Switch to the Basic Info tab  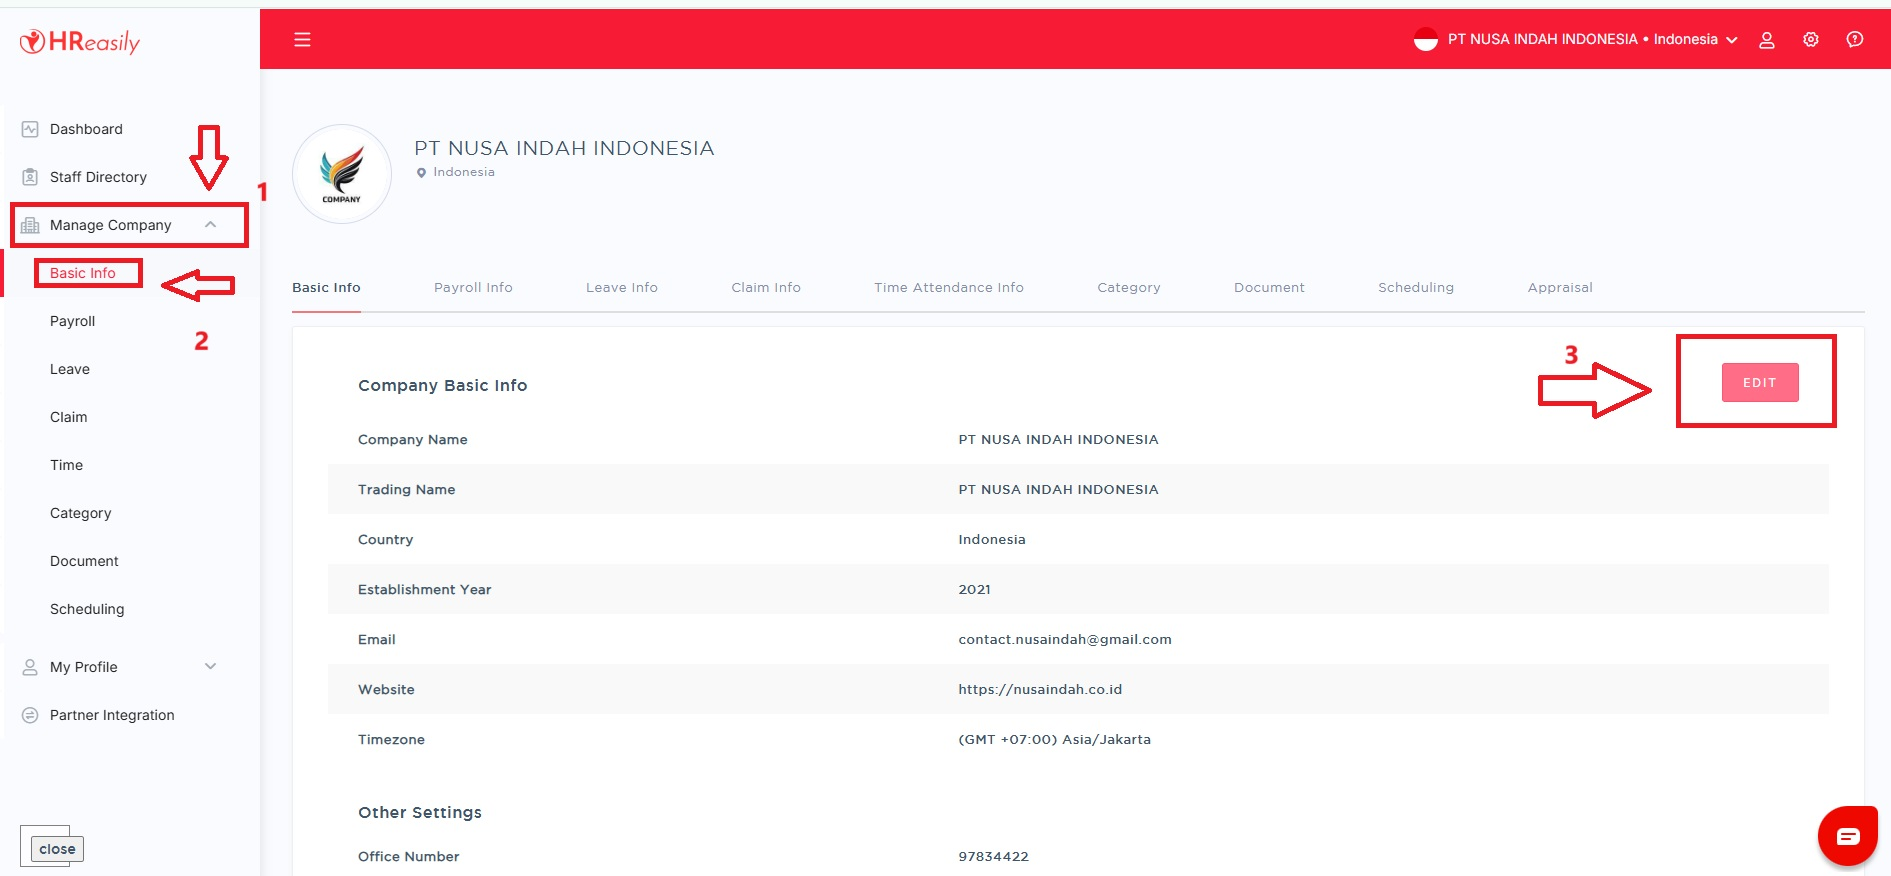coord(326,288)
